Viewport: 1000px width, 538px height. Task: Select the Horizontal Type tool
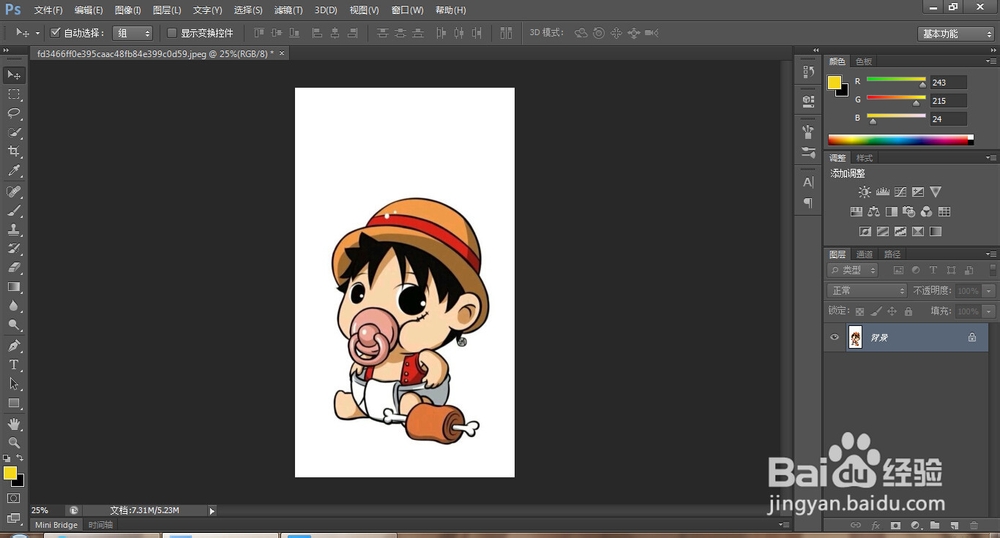coord(13,365)
